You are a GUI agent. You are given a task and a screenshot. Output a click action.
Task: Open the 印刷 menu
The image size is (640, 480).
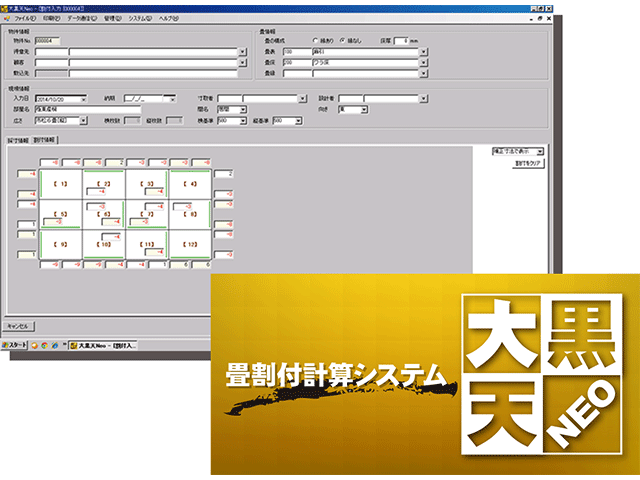pyautogui.click(x=52, y=18)
